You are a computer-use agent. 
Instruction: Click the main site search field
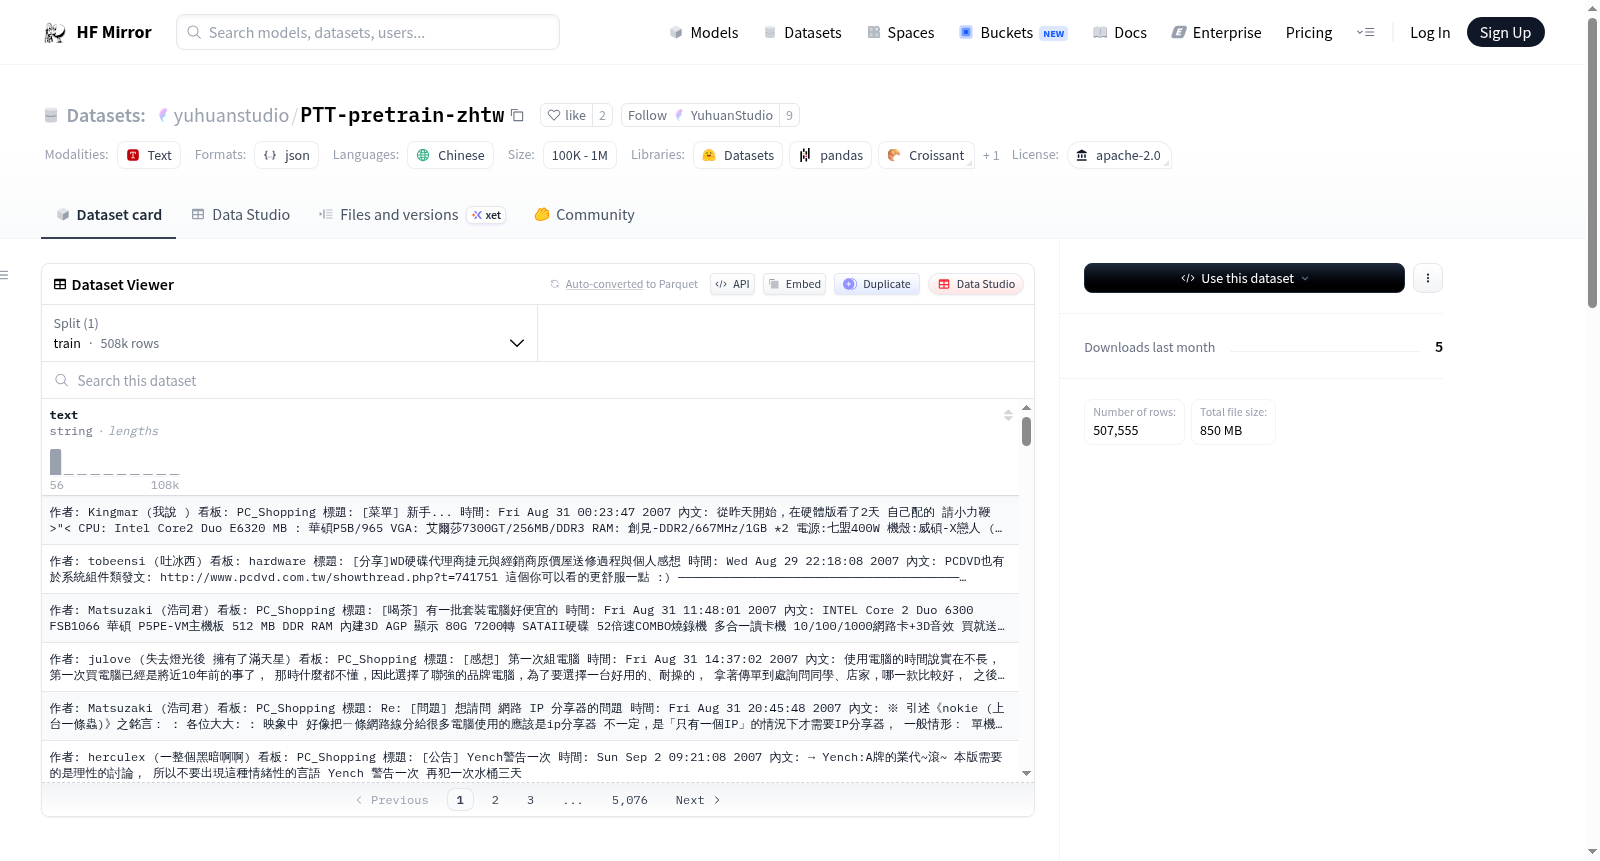point(368,32)
